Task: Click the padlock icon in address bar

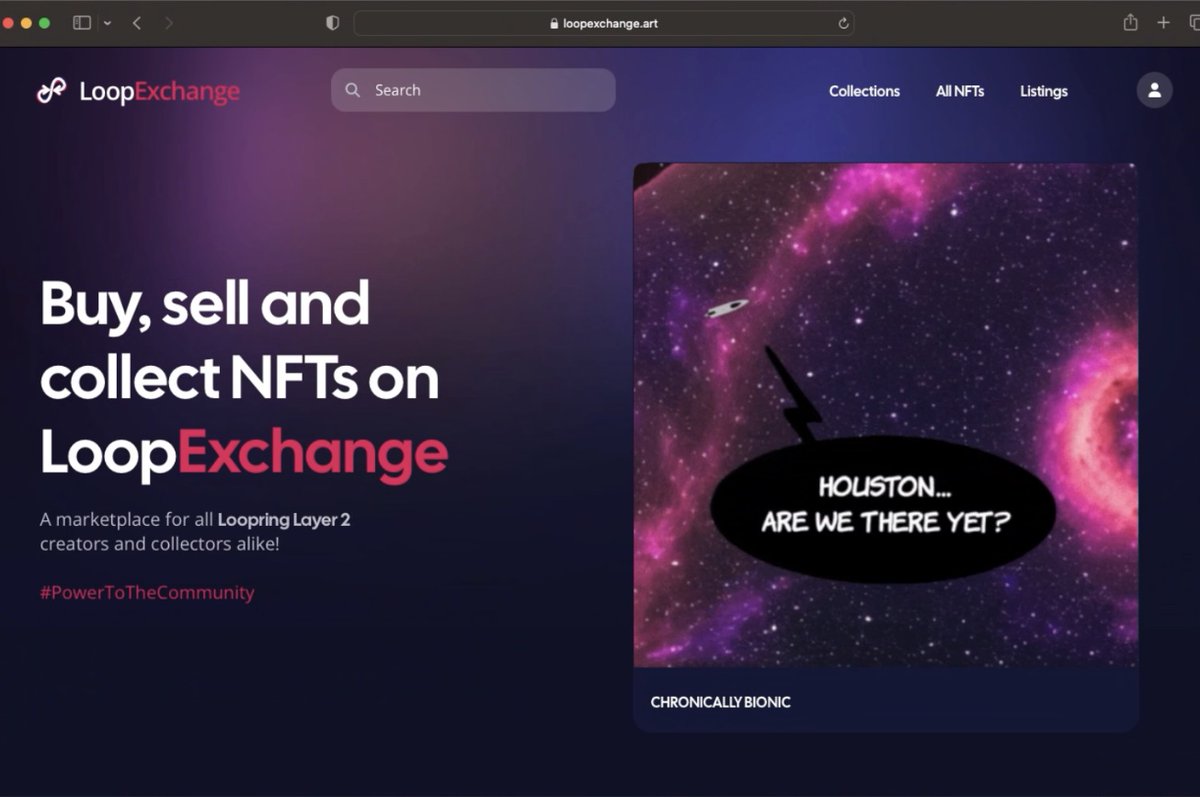Action: point(554,23)
